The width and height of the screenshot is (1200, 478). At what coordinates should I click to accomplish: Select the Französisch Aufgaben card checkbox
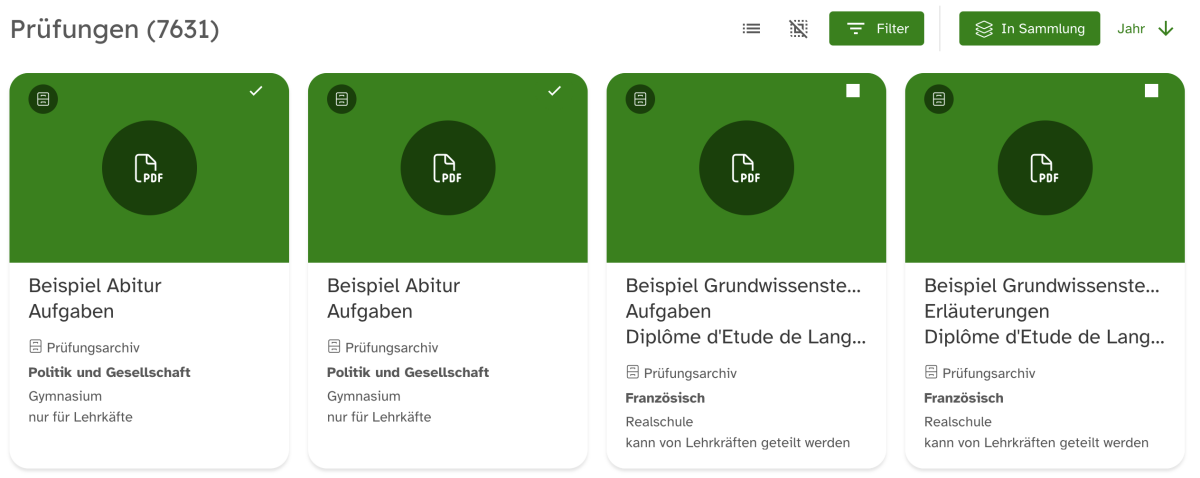click(x=853, y=91)
